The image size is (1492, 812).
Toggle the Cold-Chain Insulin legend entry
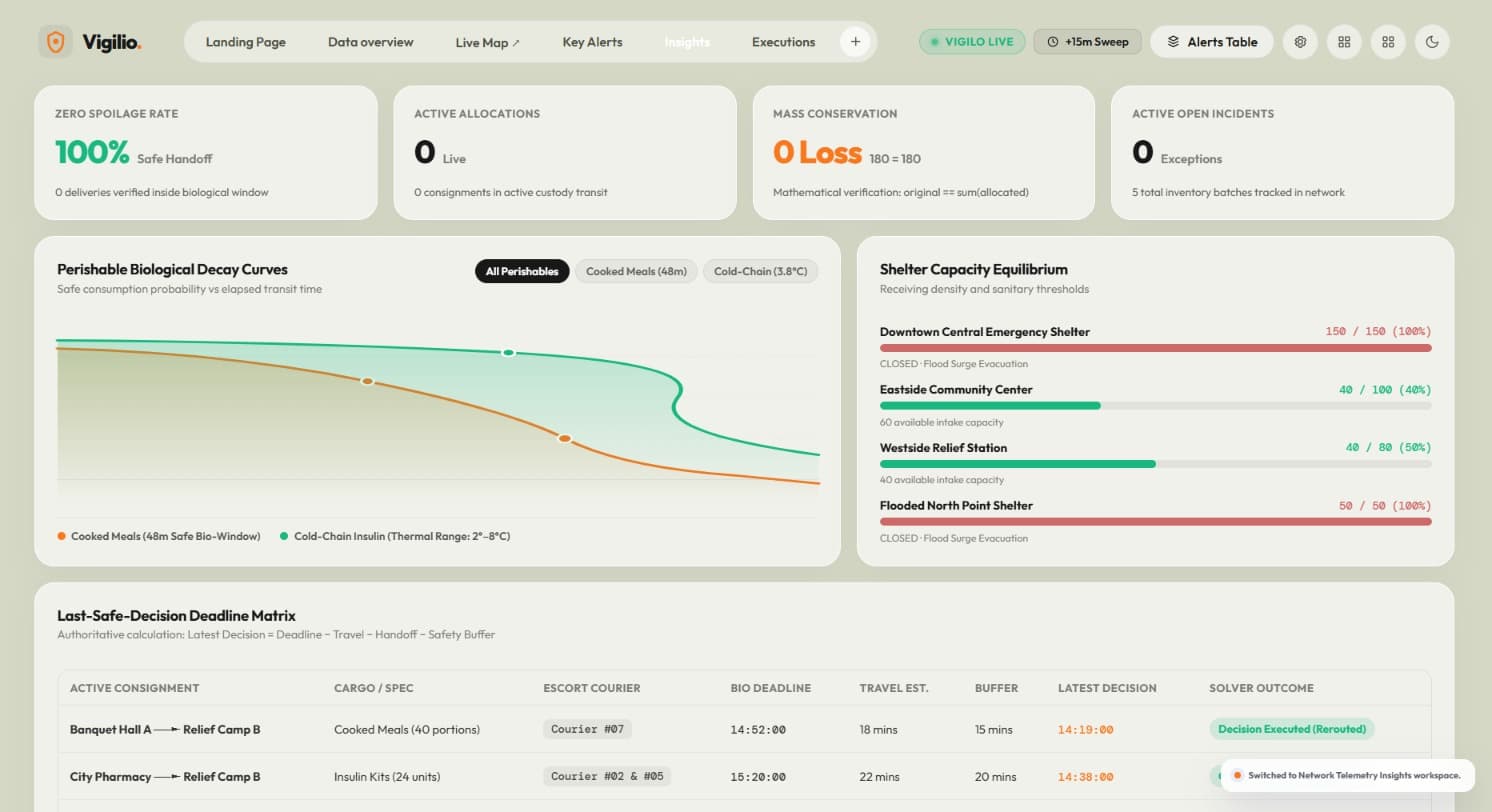click(x=395, y=537)
